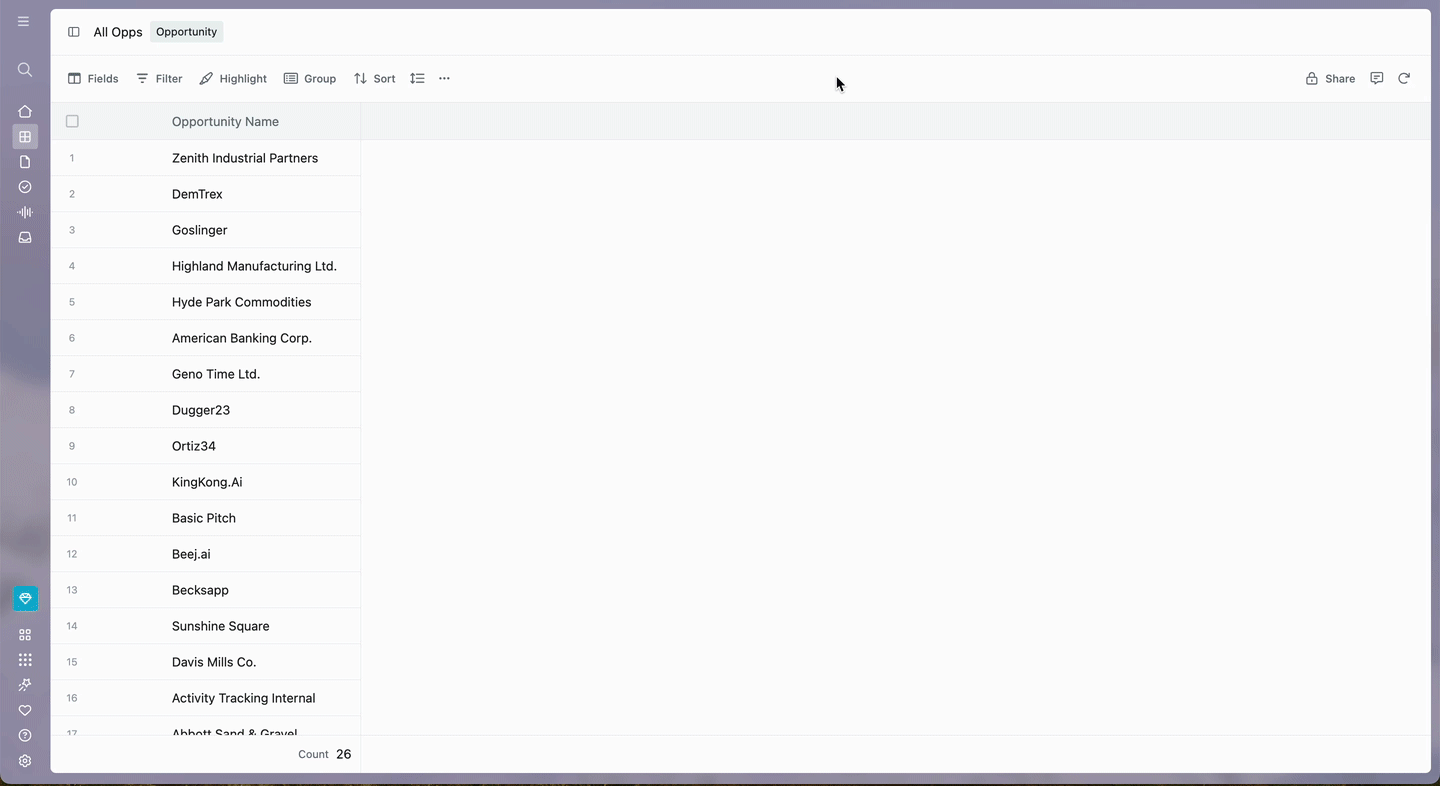1440x786 pixels.
Task: Select the Zenith Industrial Partners row
Action: [205, 158]
